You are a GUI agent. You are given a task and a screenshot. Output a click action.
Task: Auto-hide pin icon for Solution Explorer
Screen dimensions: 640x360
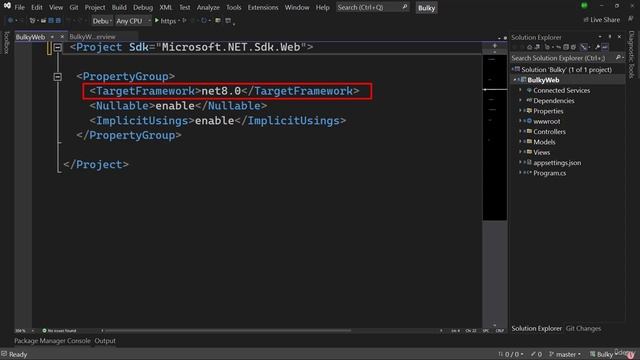tap(610, 37)
